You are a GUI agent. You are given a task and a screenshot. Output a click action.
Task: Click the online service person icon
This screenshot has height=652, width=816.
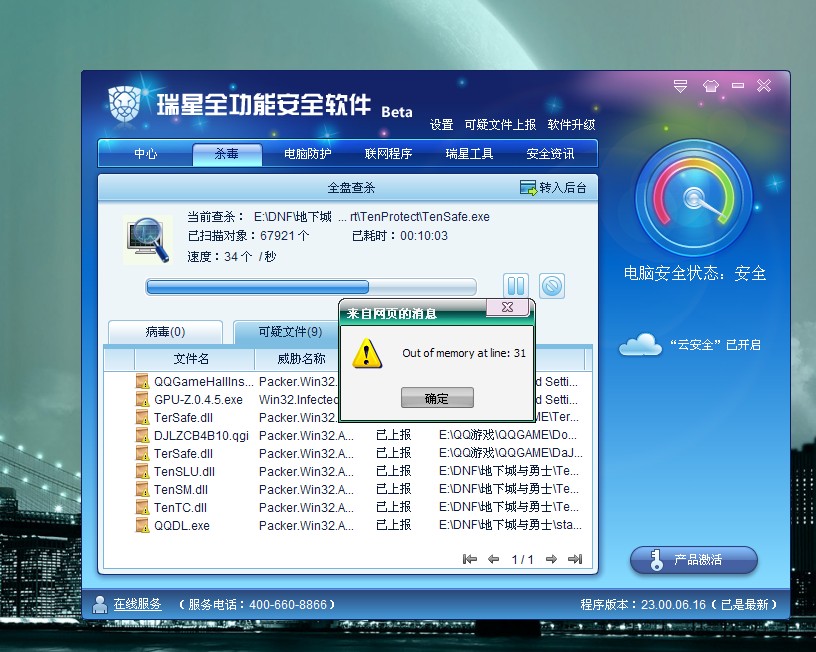[99, 604]
